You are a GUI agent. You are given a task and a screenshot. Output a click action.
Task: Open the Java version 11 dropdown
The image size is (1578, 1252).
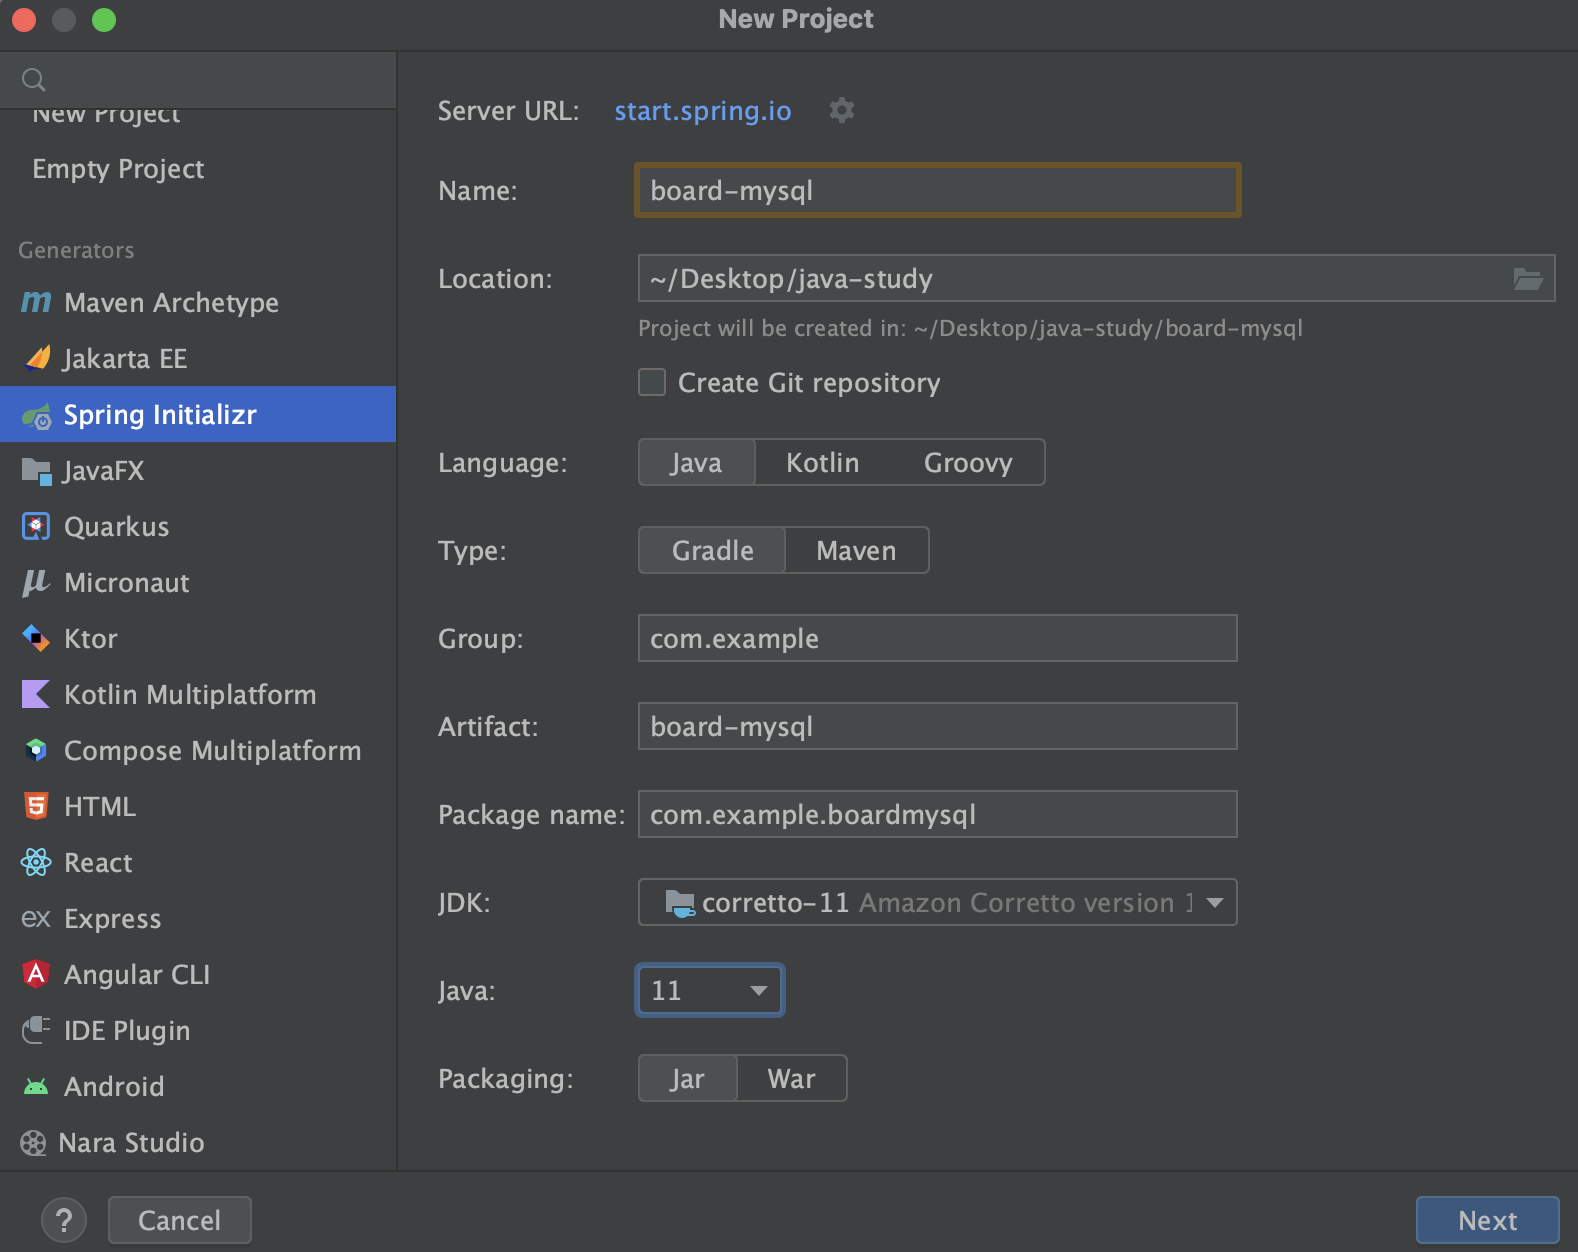pyautogui.click(x=709, y=990)
